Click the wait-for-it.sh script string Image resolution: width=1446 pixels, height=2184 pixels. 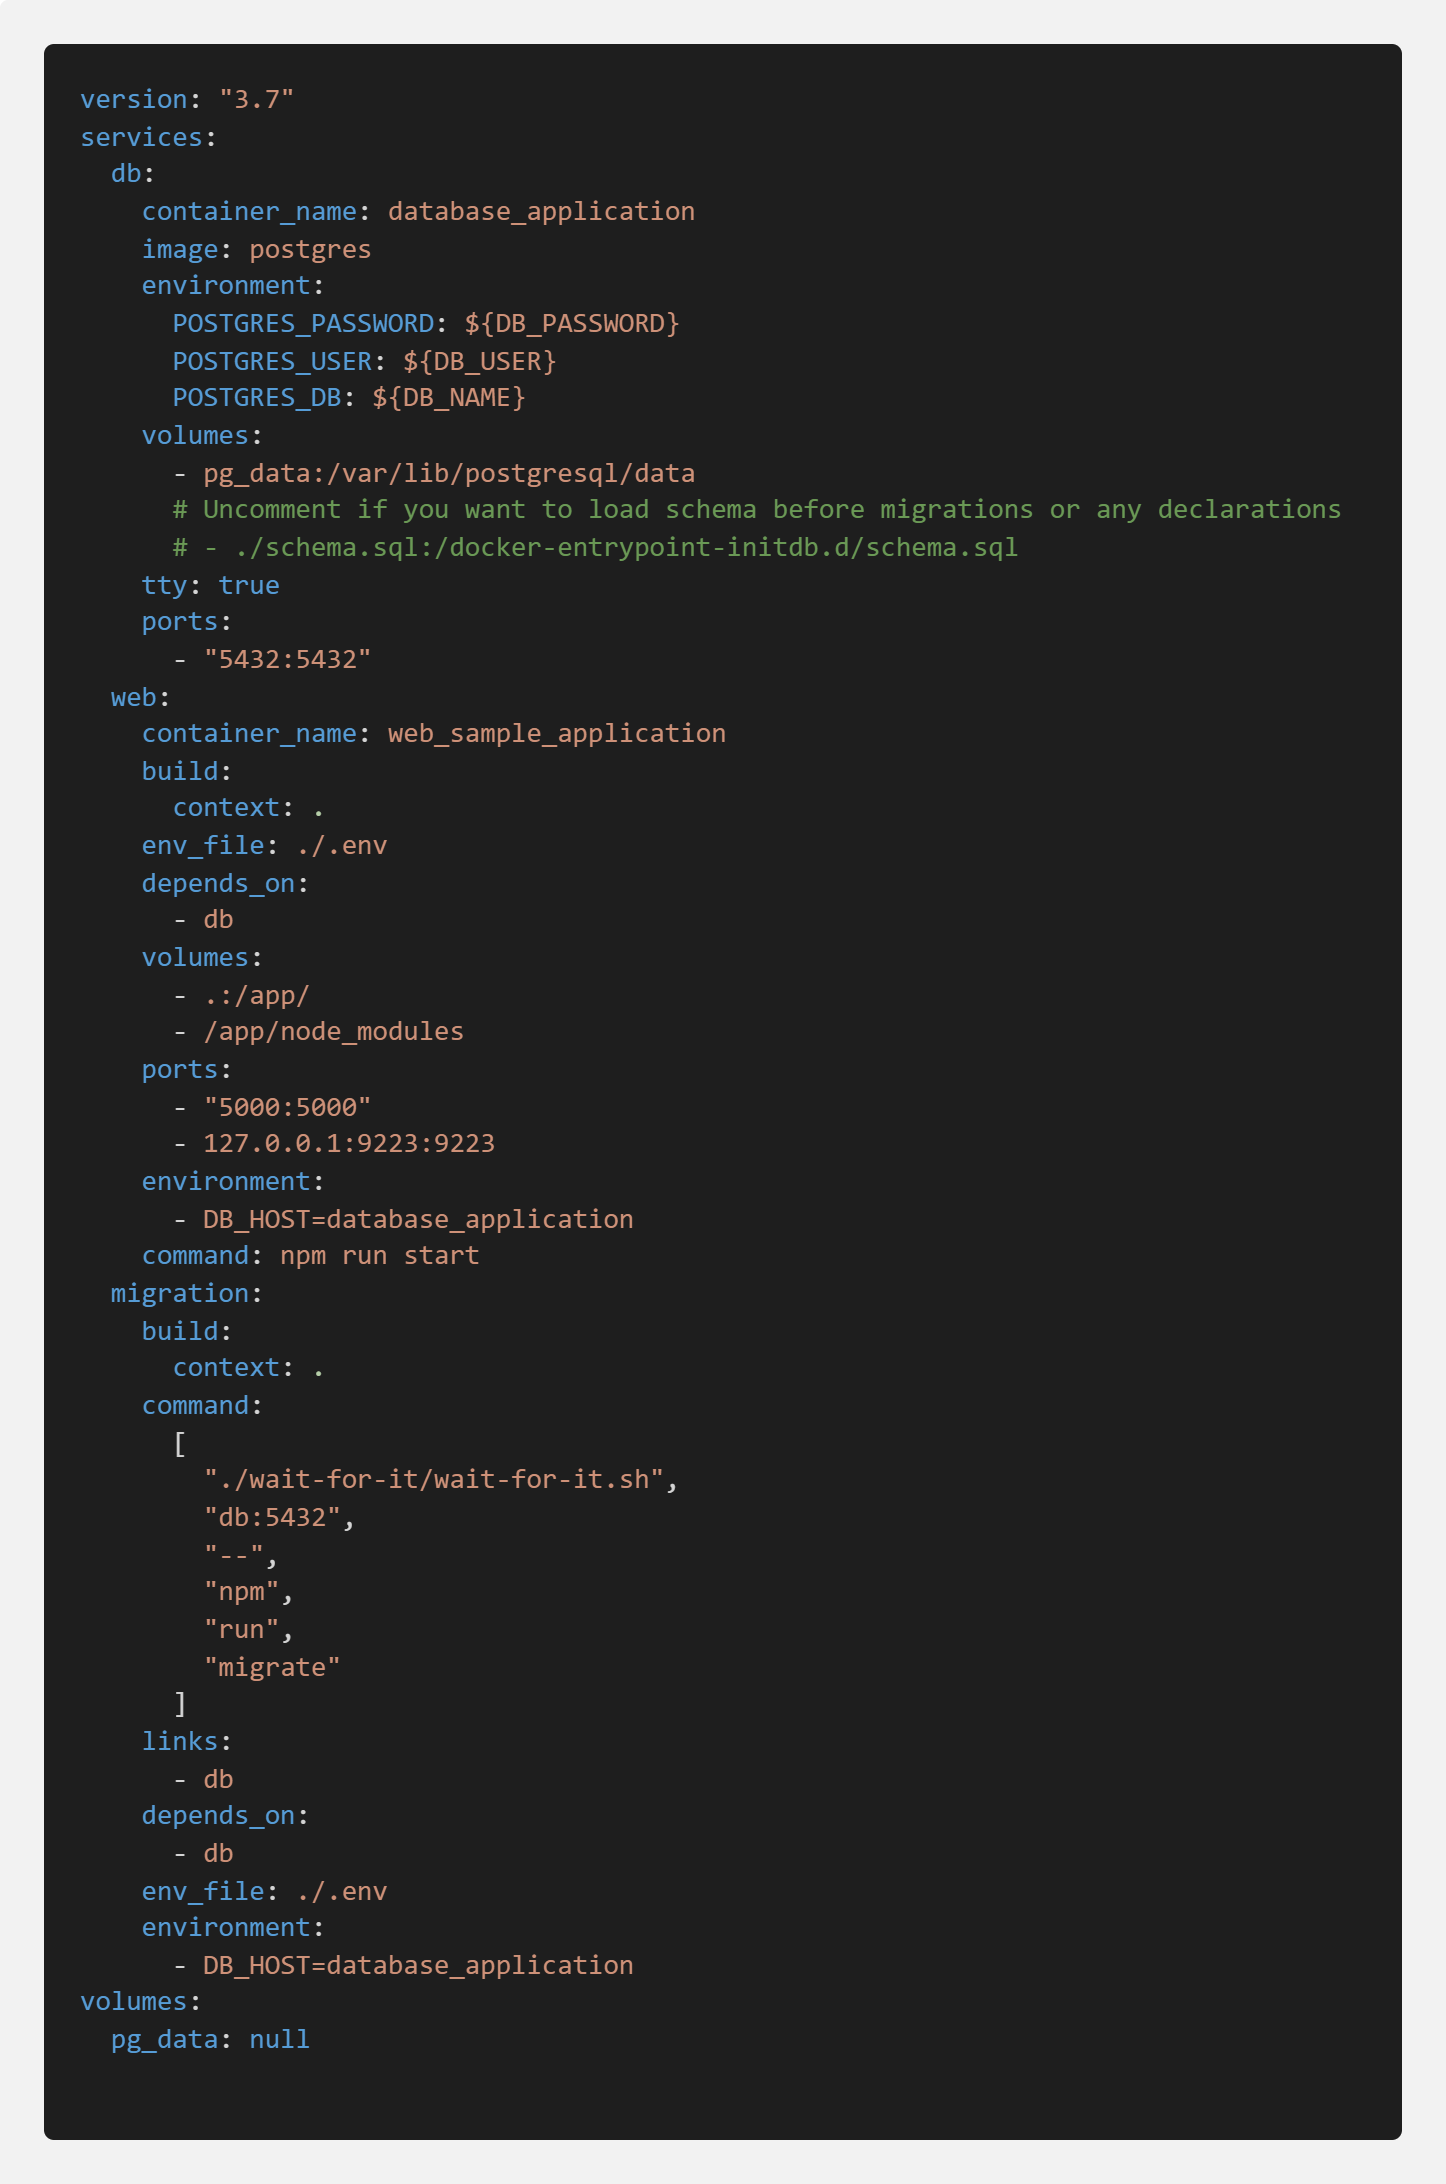(434, 1480)
